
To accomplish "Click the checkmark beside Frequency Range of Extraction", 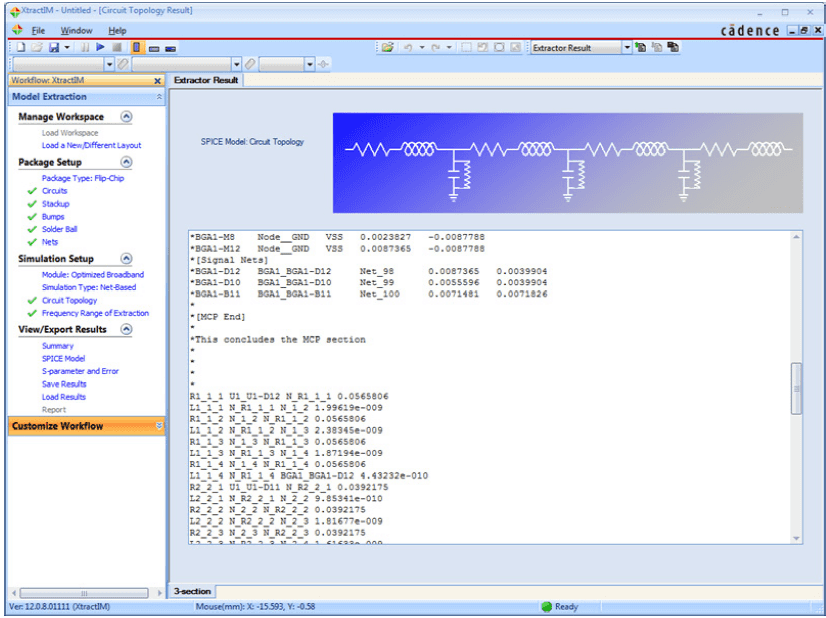I will pyautogui.click(x=32, y=313).
